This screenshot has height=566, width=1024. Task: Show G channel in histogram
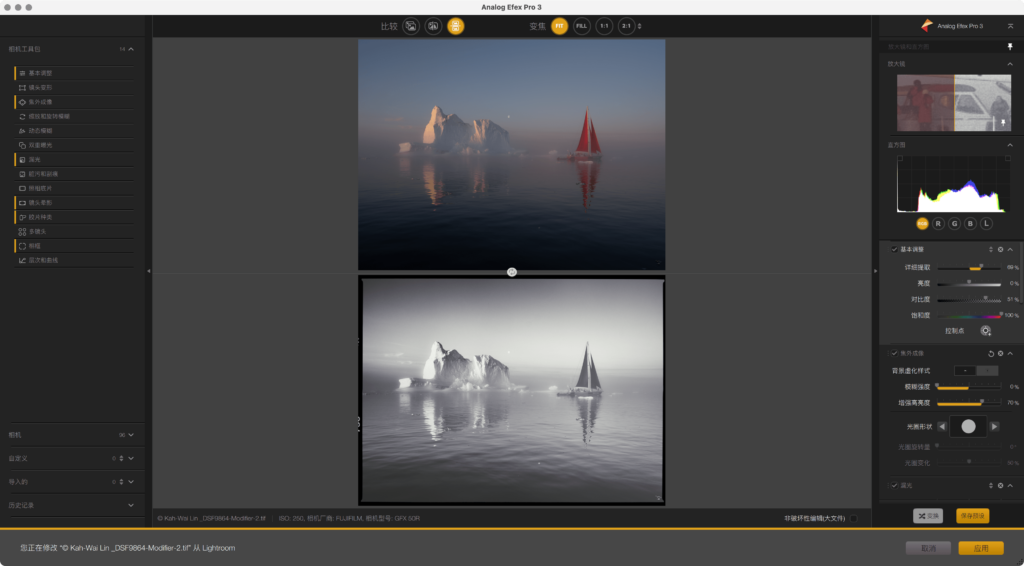954,223
